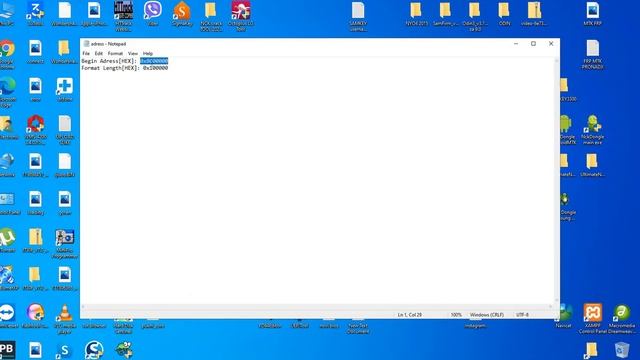Select the orange Sigmakey desktop icon
The image size is (640, 360).
182,14
